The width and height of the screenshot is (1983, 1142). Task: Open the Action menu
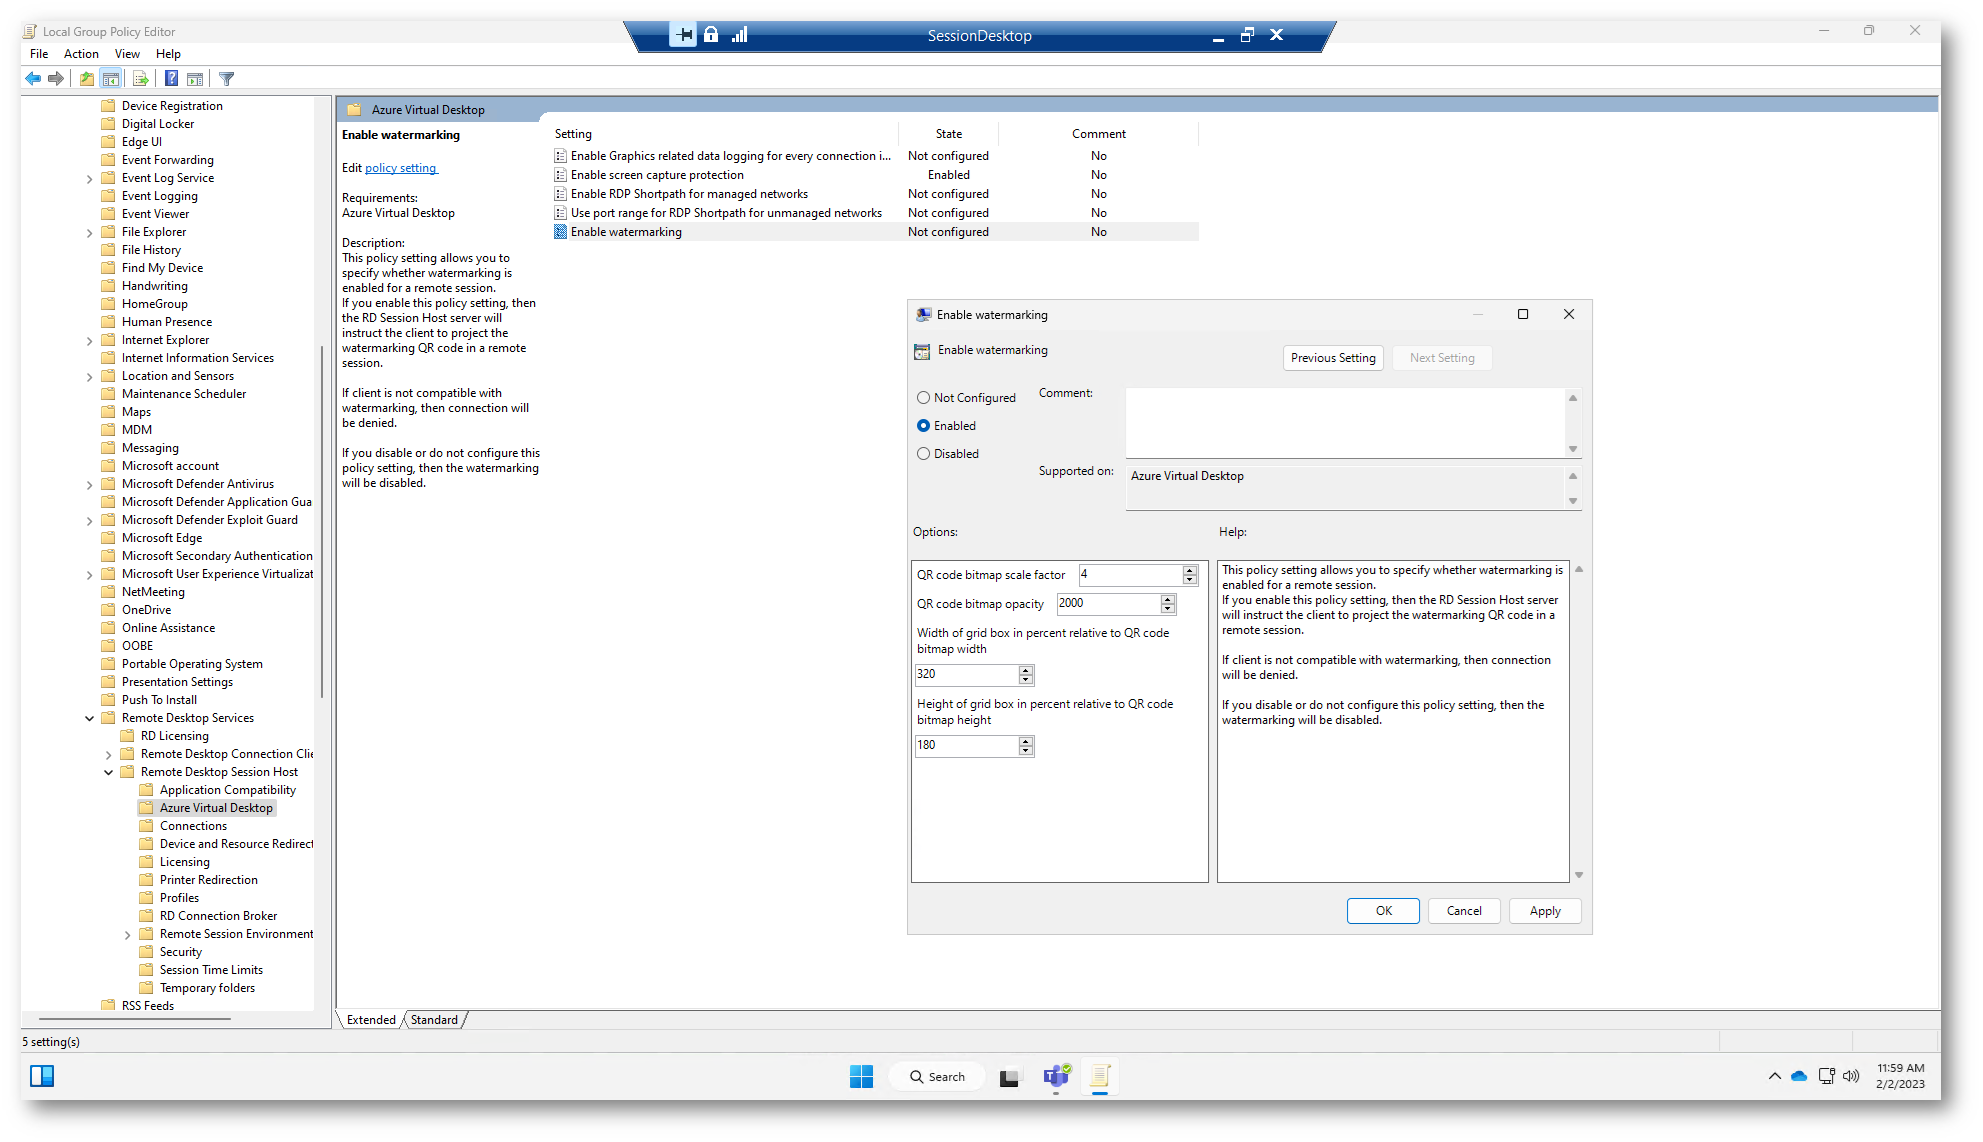[81, 54]
